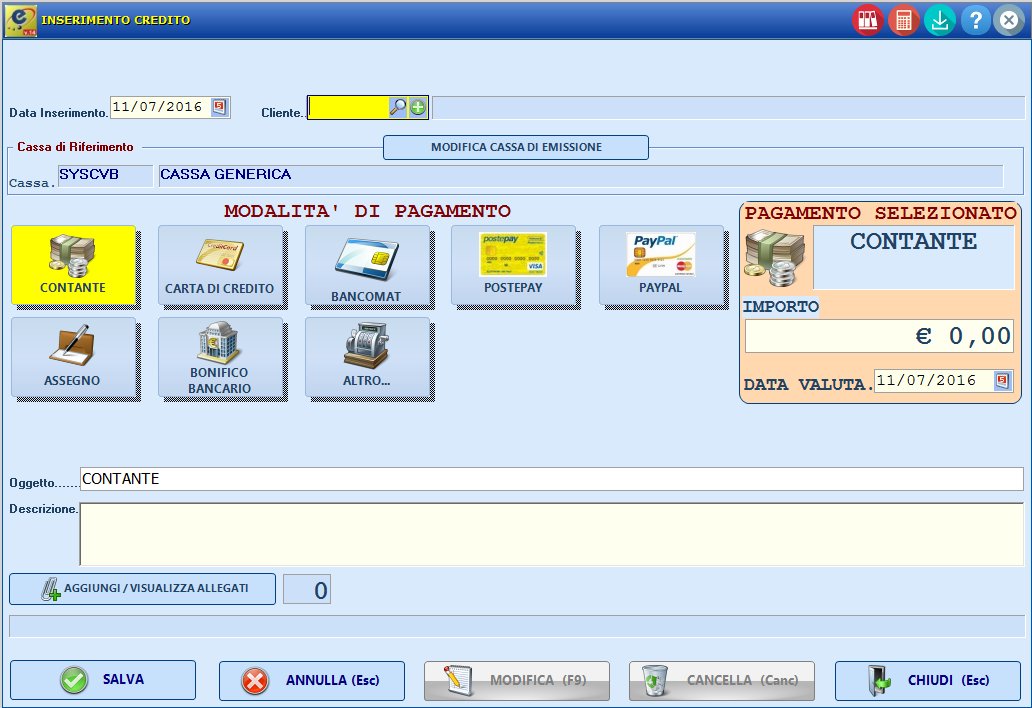Screen dimensions: 1032x708
Task: Click Modifica Cassa di Emissione button
Action: tap(516, 147)
